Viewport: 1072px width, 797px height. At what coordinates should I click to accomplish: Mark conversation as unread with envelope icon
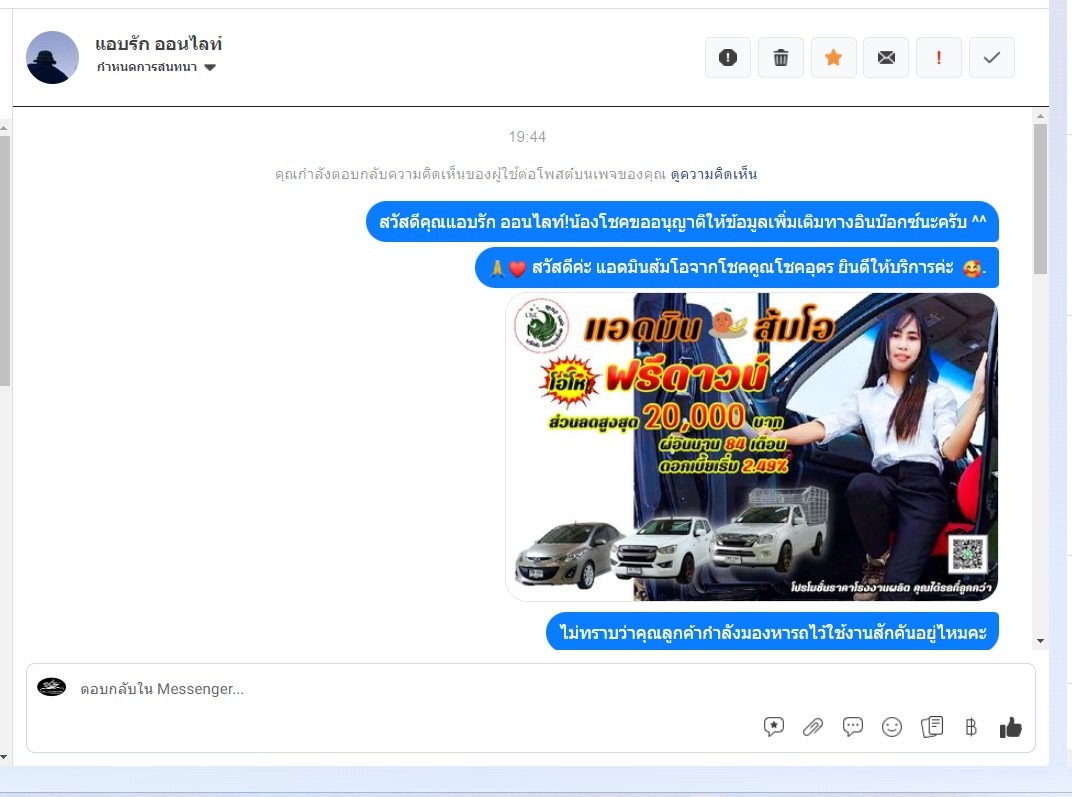(886, 58)
